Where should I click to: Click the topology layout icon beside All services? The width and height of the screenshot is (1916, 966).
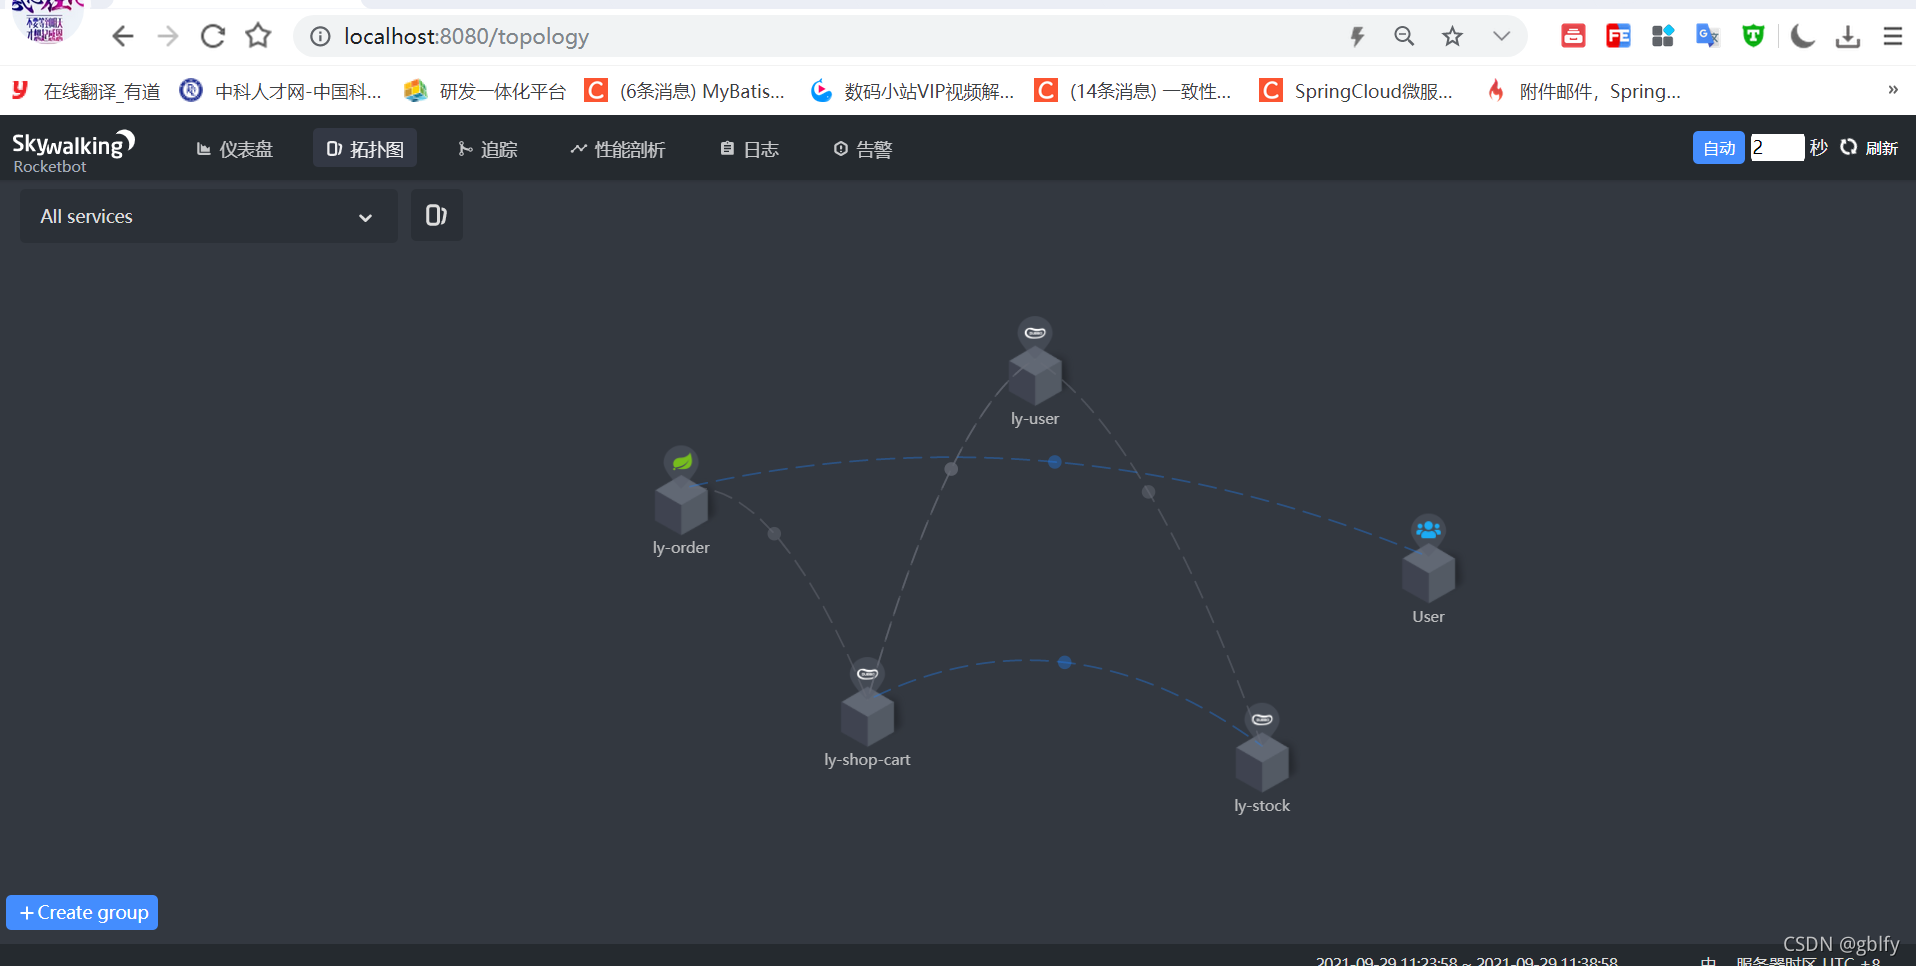[x=436, y=215]
